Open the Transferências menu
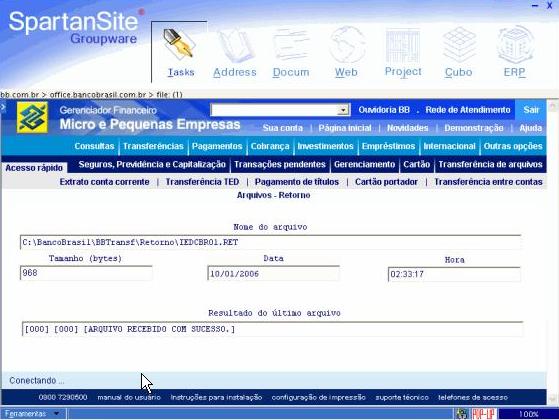 point(153,146)
